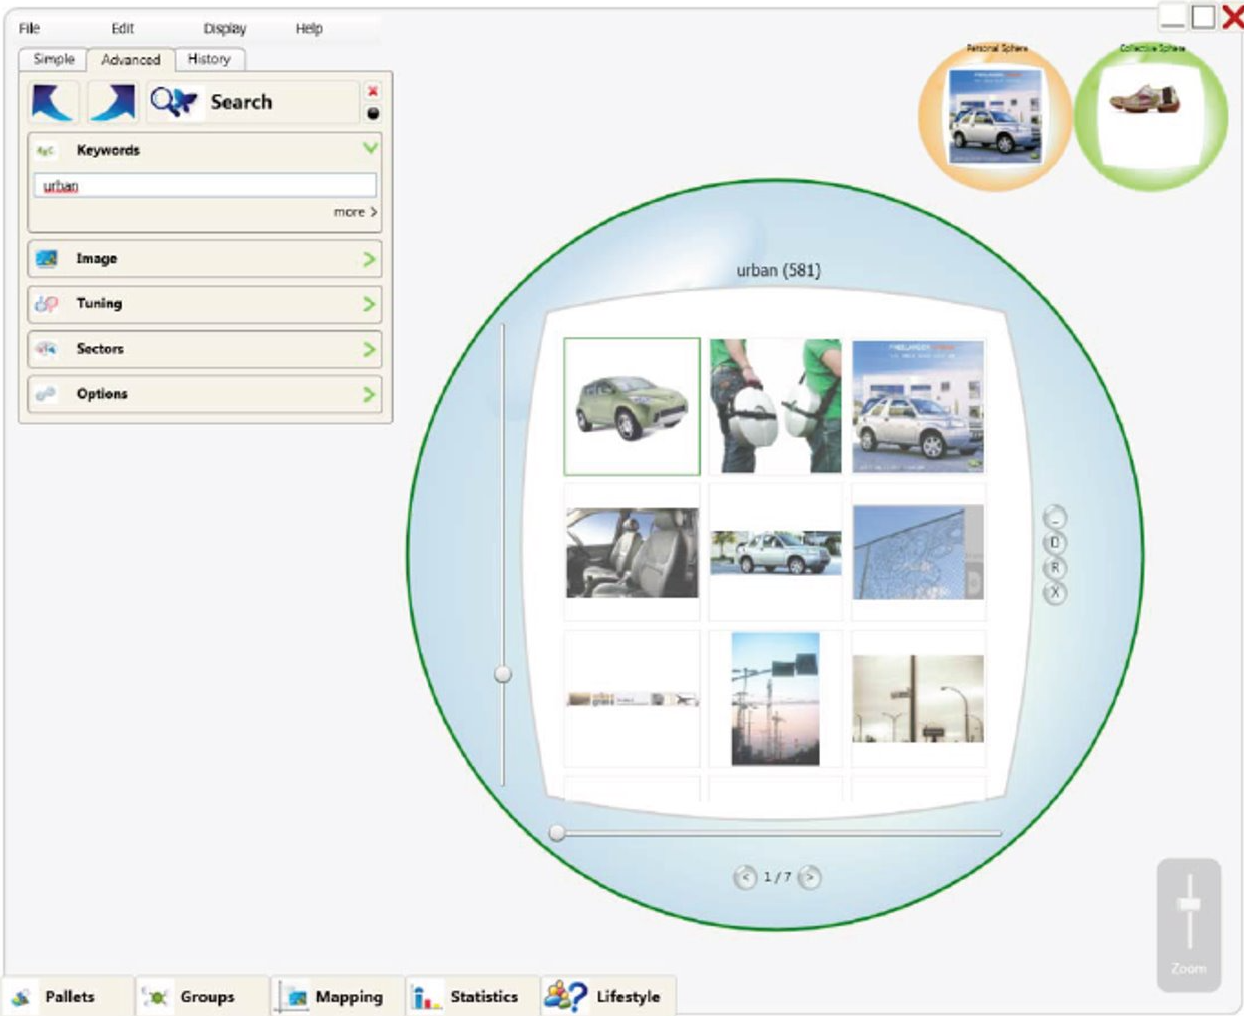The image size is (1244, 1016).
Task: Select the green concept car thumbnail
Action: coord(632,406)
